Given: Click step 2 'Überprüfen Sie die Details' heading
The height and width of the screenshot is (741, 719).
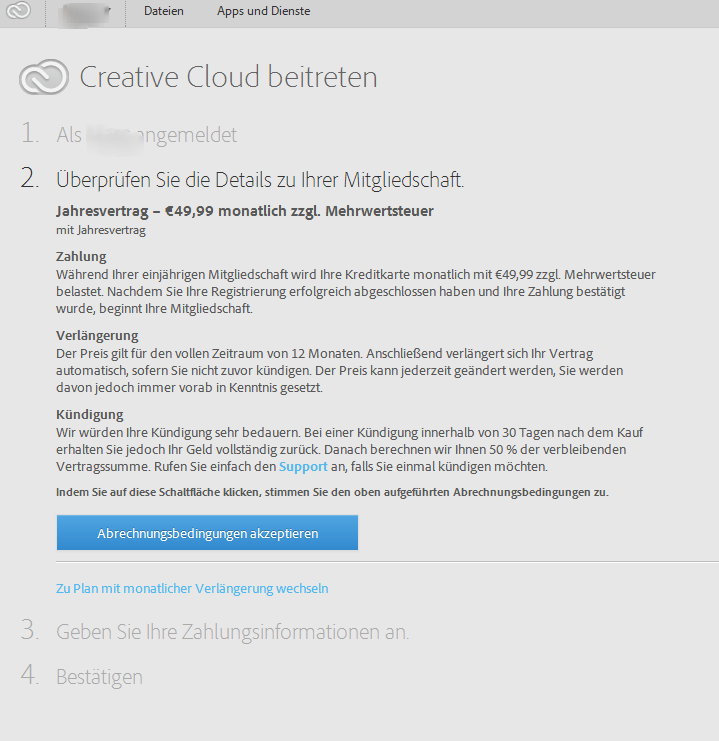Looking at the screenshot, I should tap(260, 180).
